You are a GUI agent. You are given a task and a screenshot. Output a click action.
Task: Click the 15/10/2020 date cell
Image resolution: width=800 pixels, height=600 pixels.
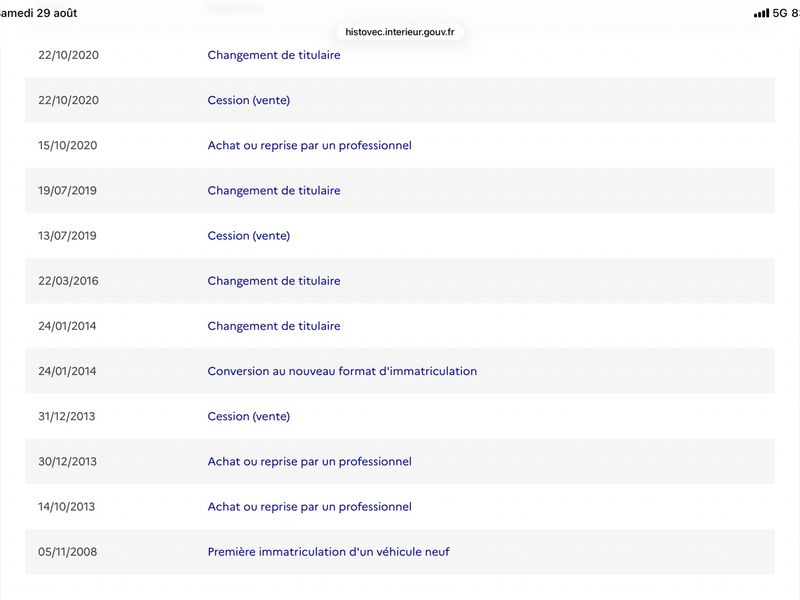coord(67,145)
